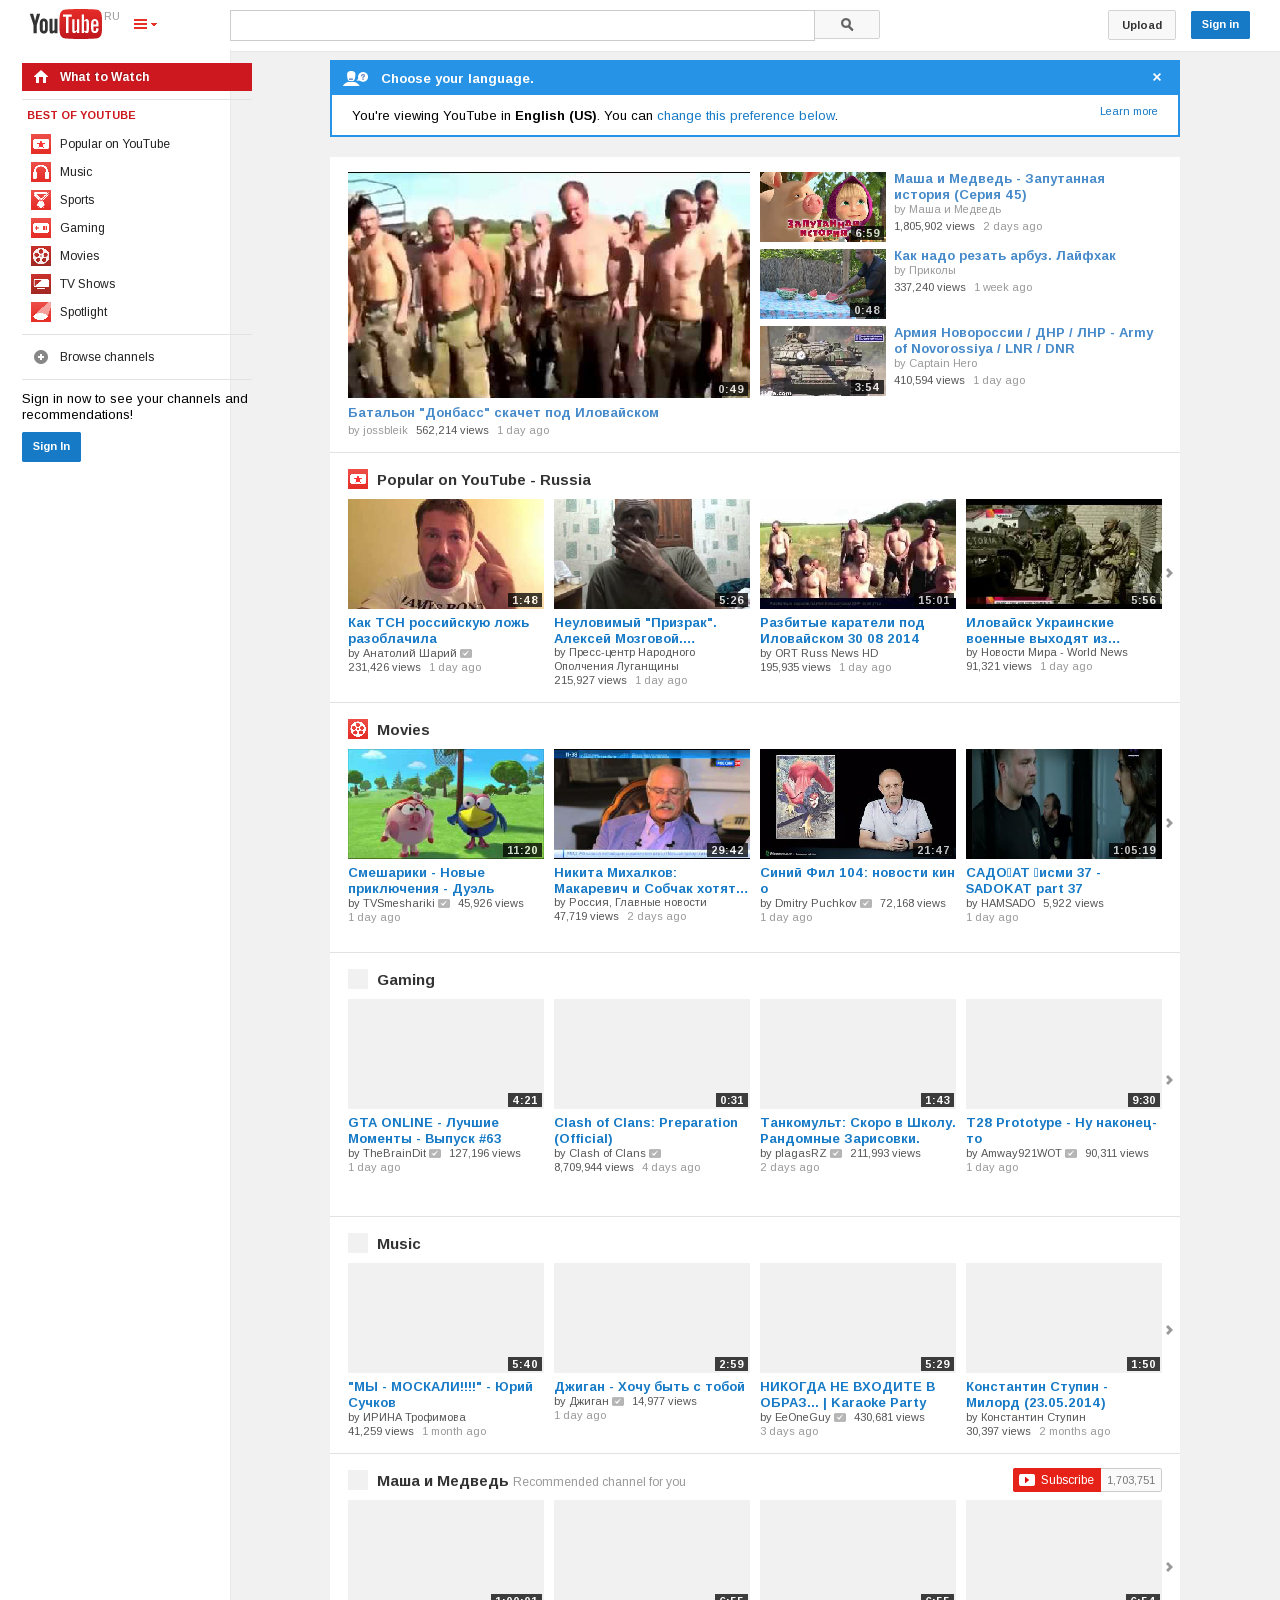Select What to Watch in sidebar
Image resolution: width=1280 pixels, height=1600 pixels.
(x=137, y=77)
